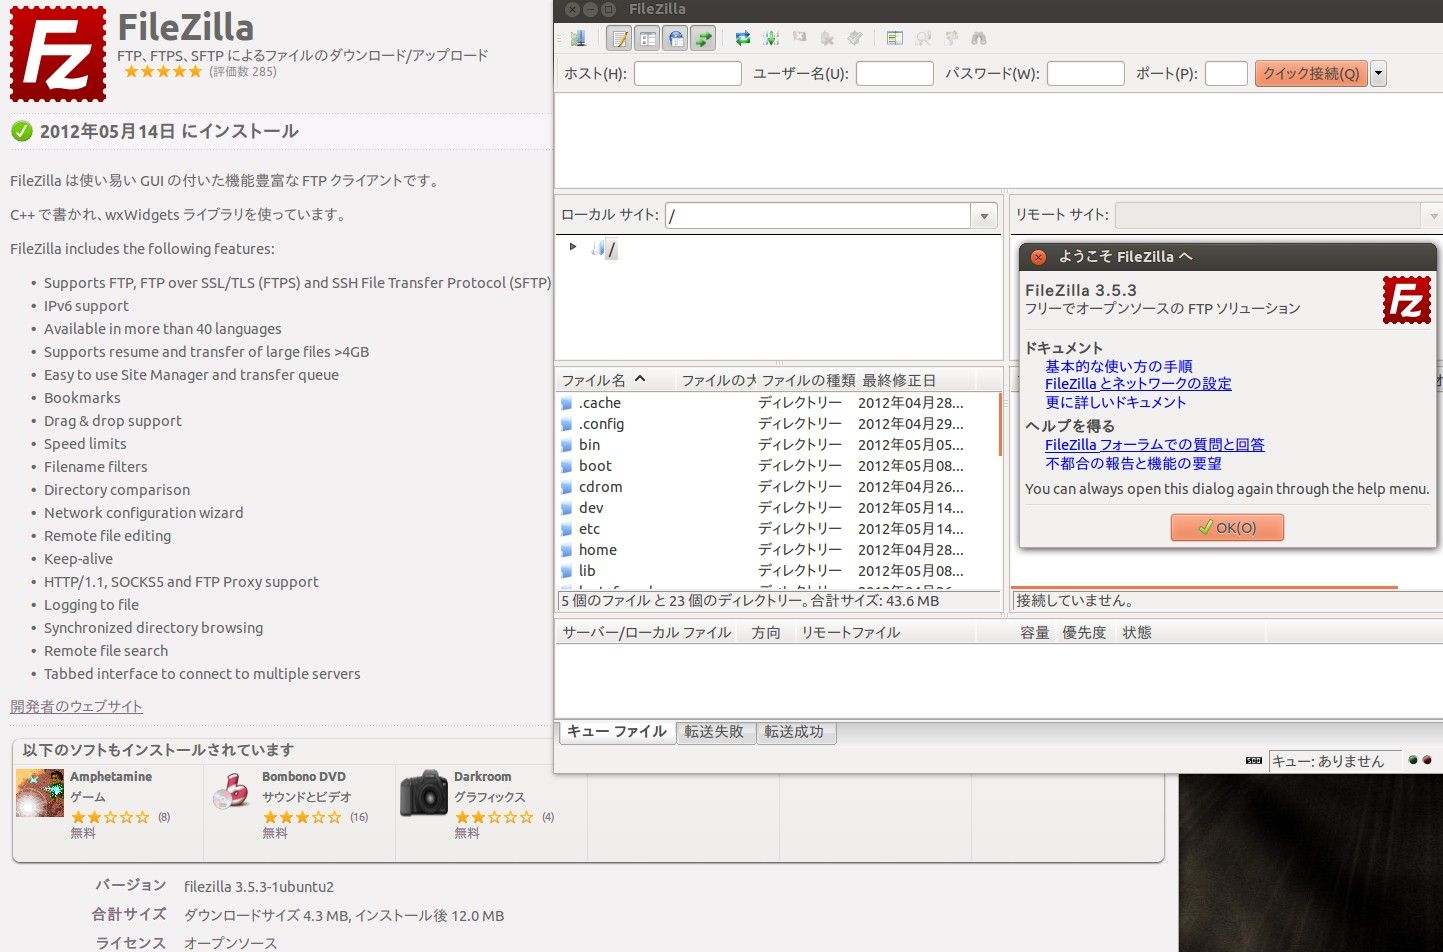Click the directory comparison toolbar icon
This screenshot has height=952, width=1443.
coord(923,39)
